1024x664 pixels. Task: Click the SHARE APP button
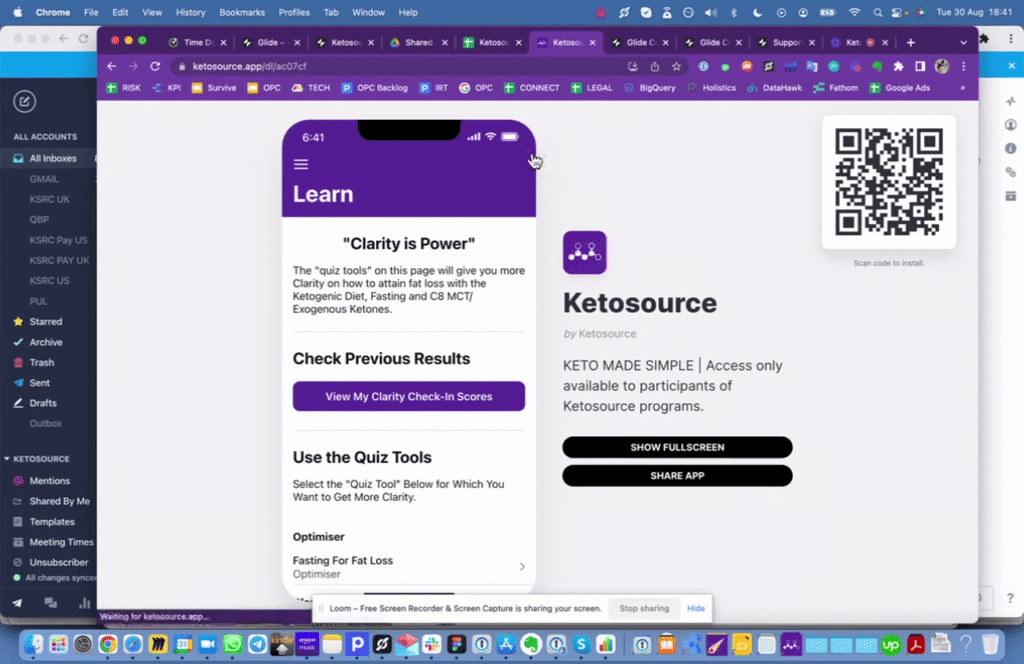[x=677, y=475]
